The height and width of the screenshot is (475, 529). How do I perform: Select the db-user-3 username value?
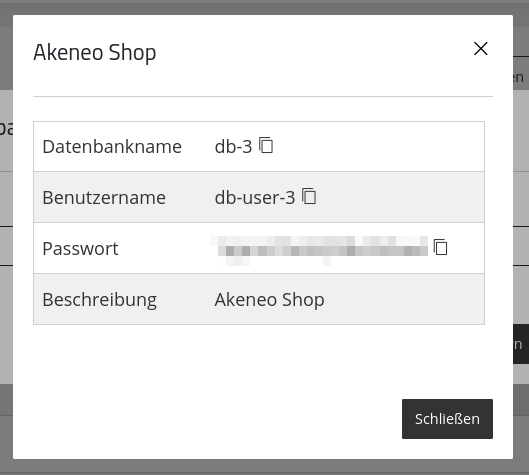click(255, 197)
